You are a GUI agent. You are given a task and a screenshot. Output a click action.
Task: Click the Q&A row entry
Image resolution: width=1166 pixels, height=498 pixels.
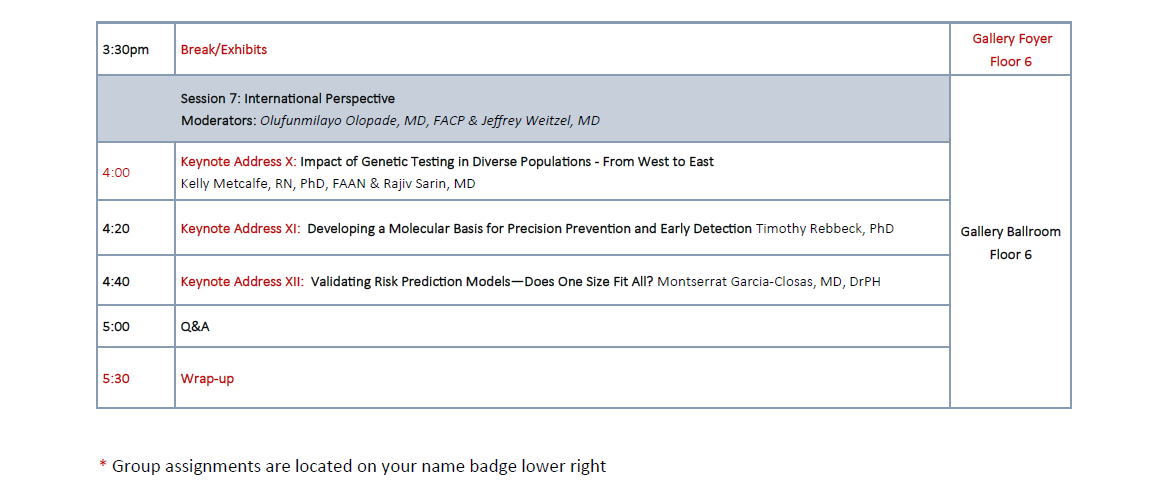[195, 327]
